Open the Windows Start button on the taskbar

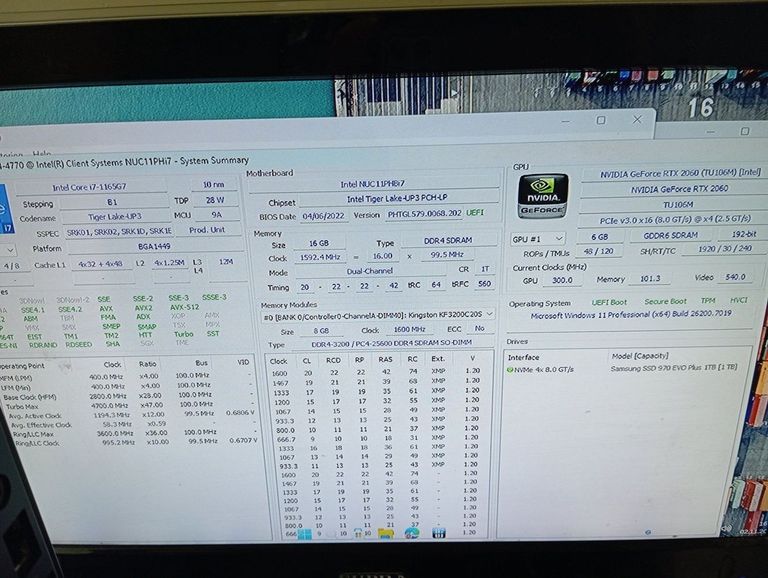pos(304,533)
